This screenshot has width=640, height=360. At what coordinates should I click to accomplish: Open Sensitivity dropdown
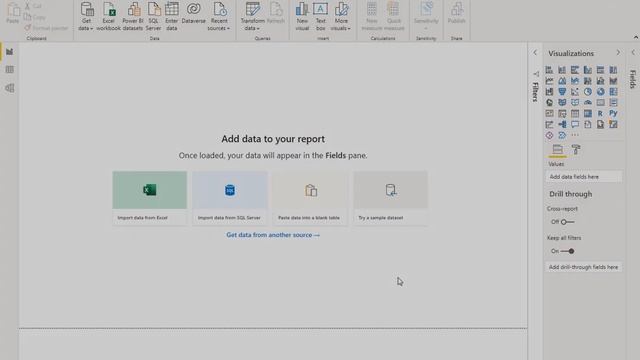pyautogui.click(x=426, y=16)
